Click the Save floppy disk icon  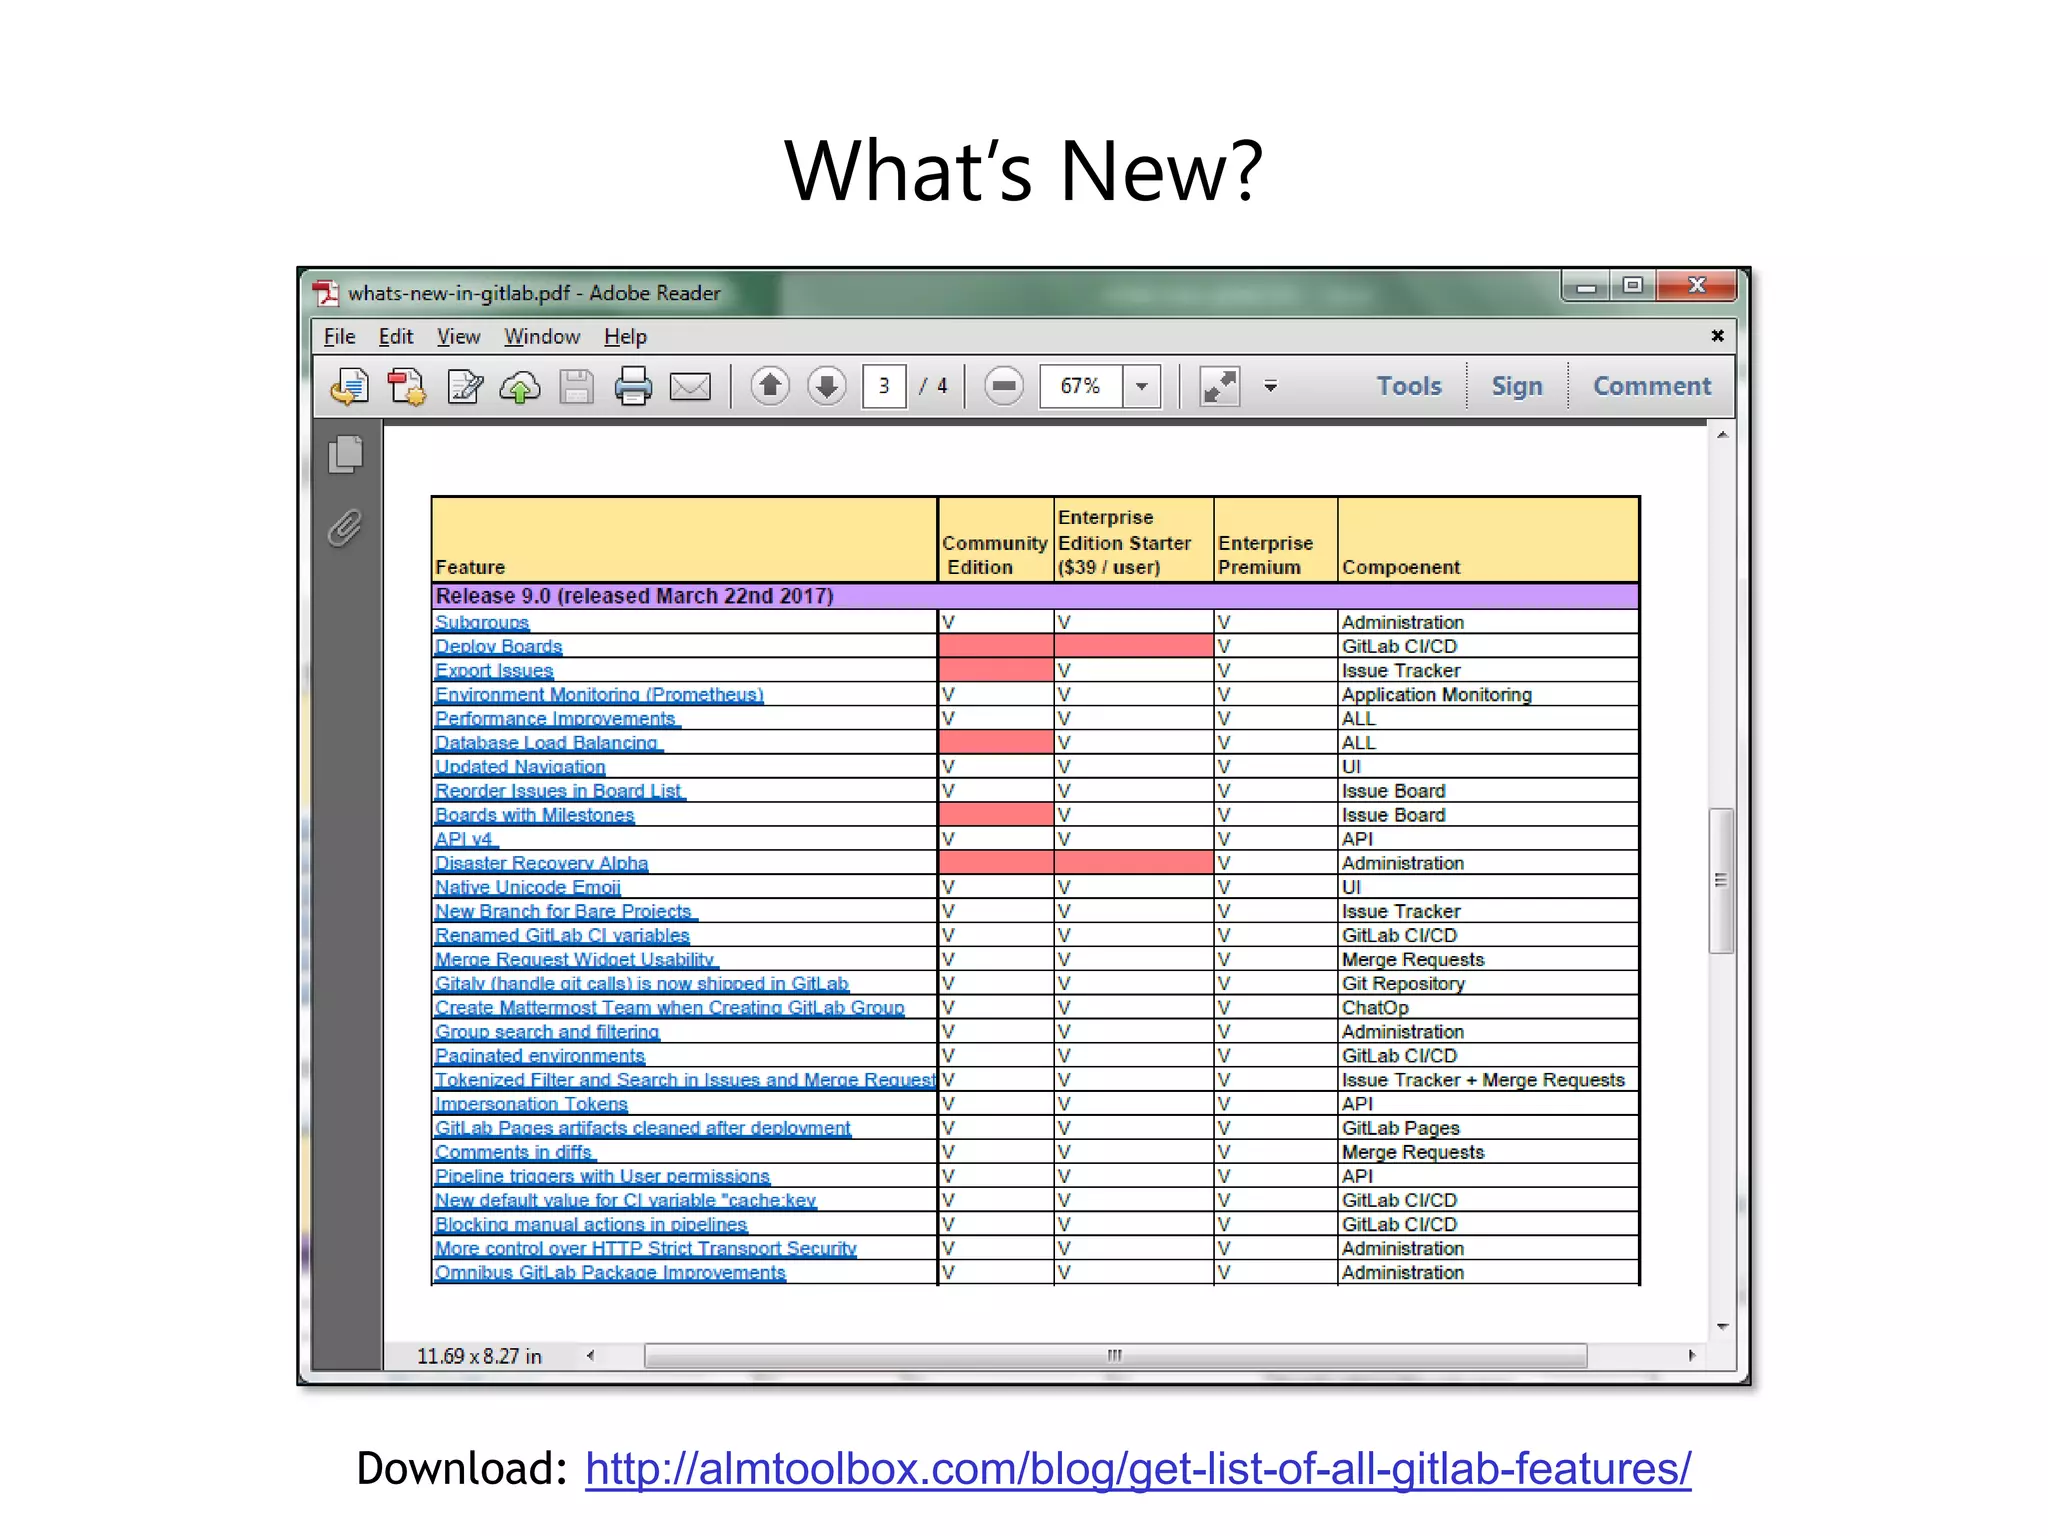[577, 386]
